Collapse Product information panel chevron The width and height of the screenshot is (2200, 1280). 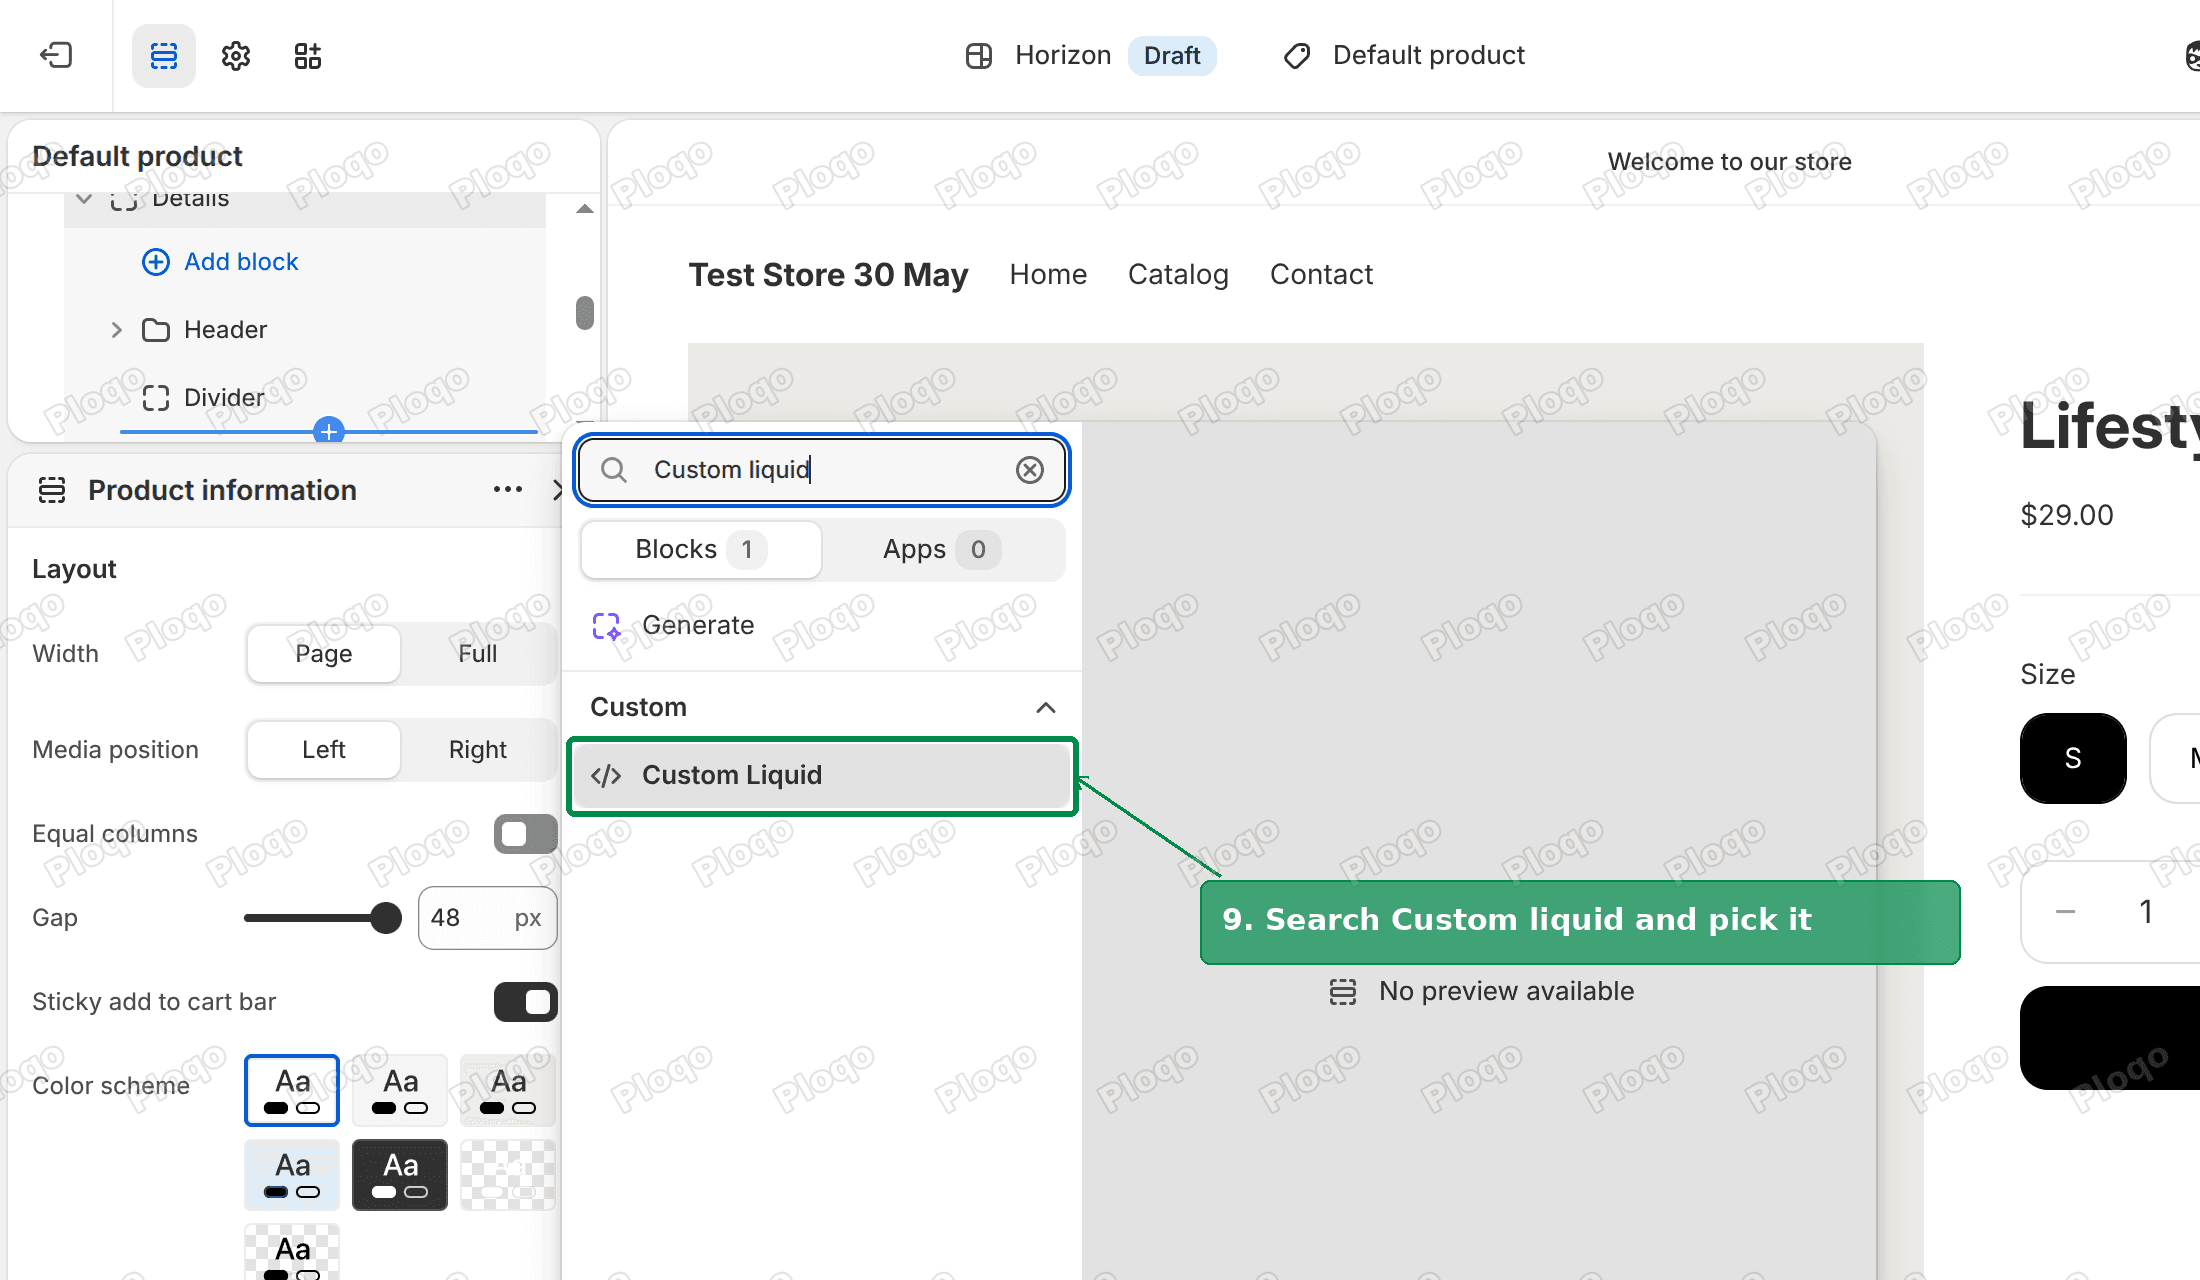558,490
